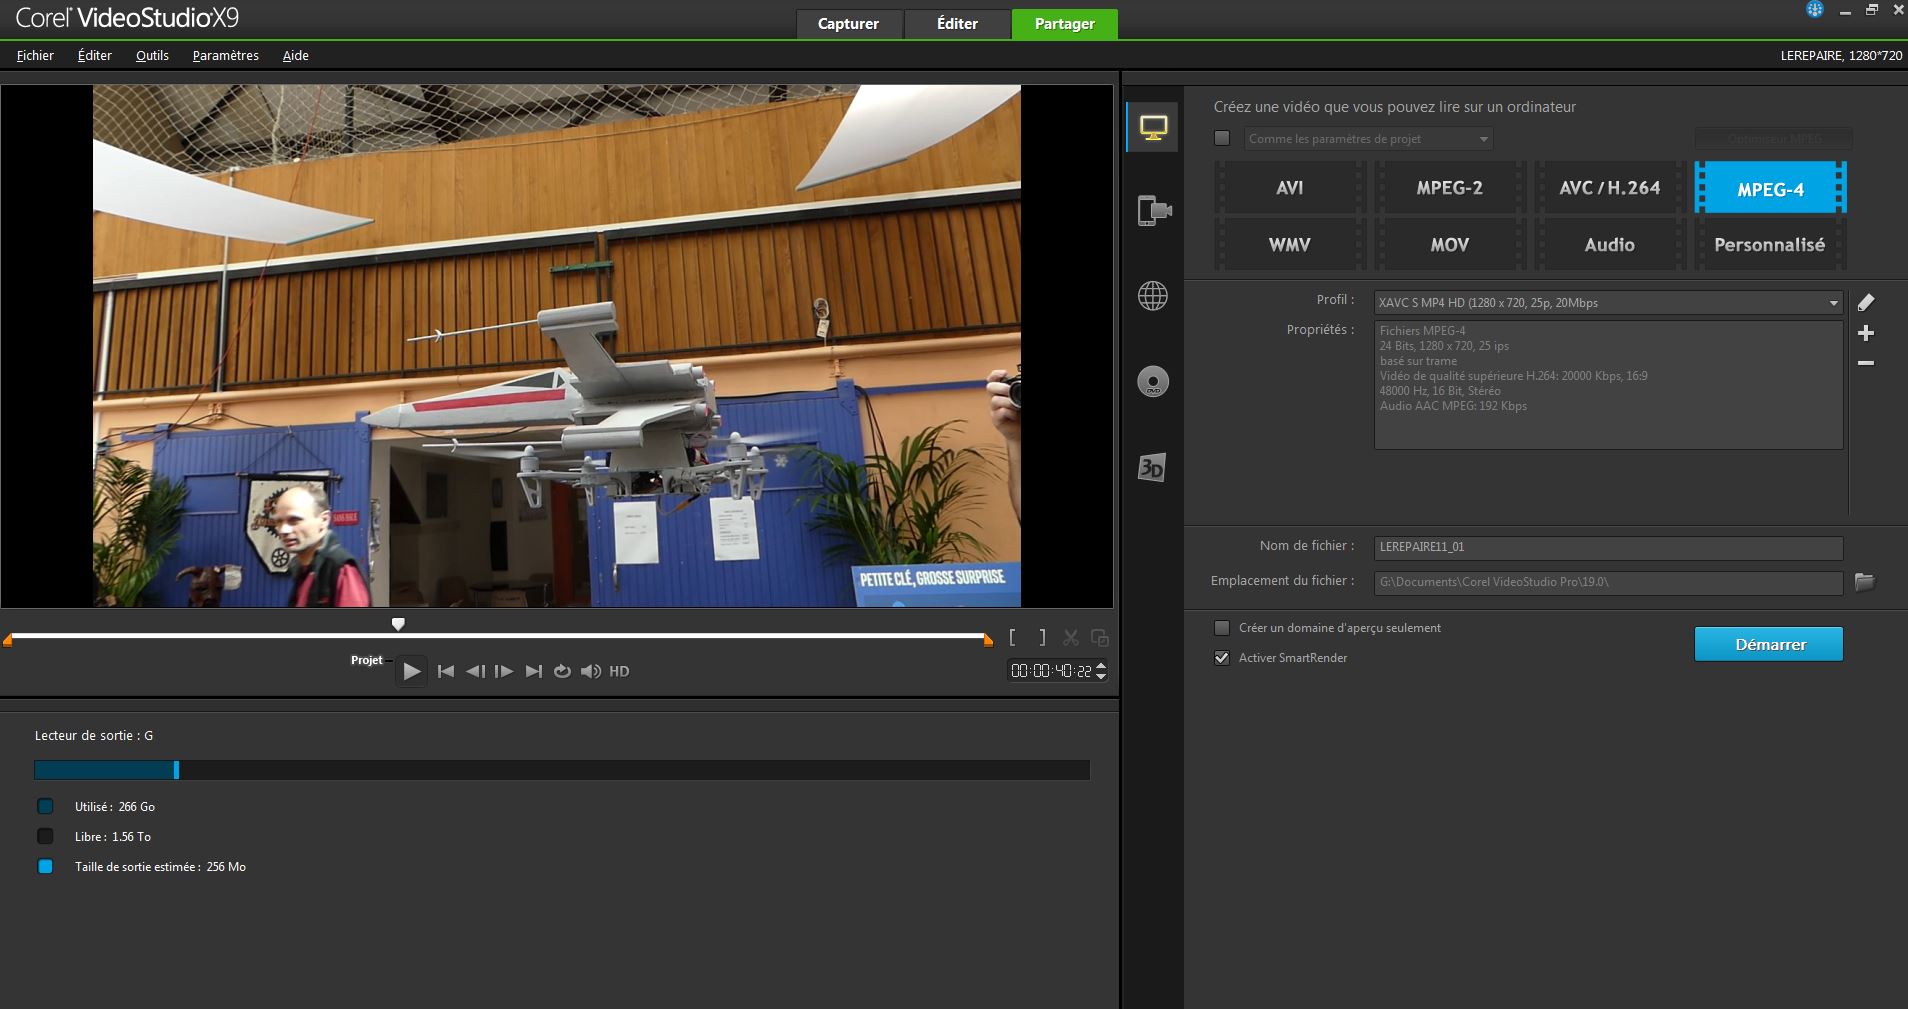Open the Éditer menu

[x=95, y=55]
